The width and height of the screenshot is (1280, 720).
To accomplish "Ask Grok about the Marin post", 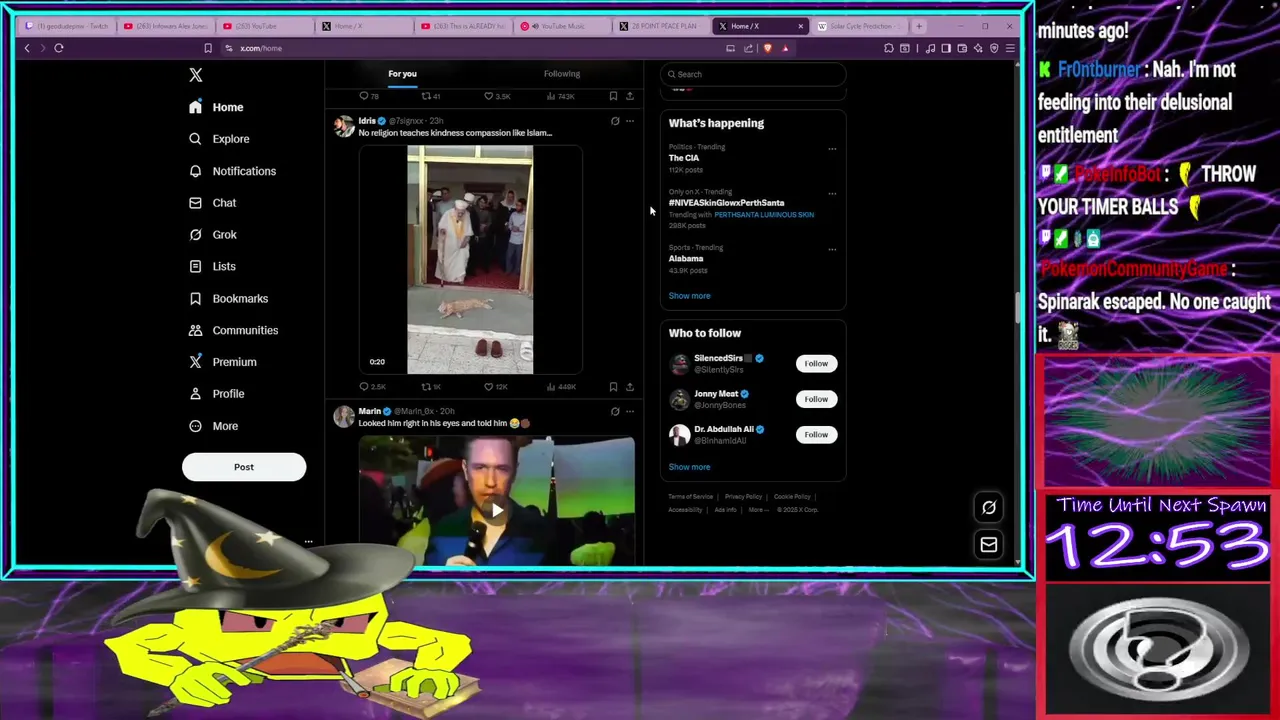I will 615,411.
